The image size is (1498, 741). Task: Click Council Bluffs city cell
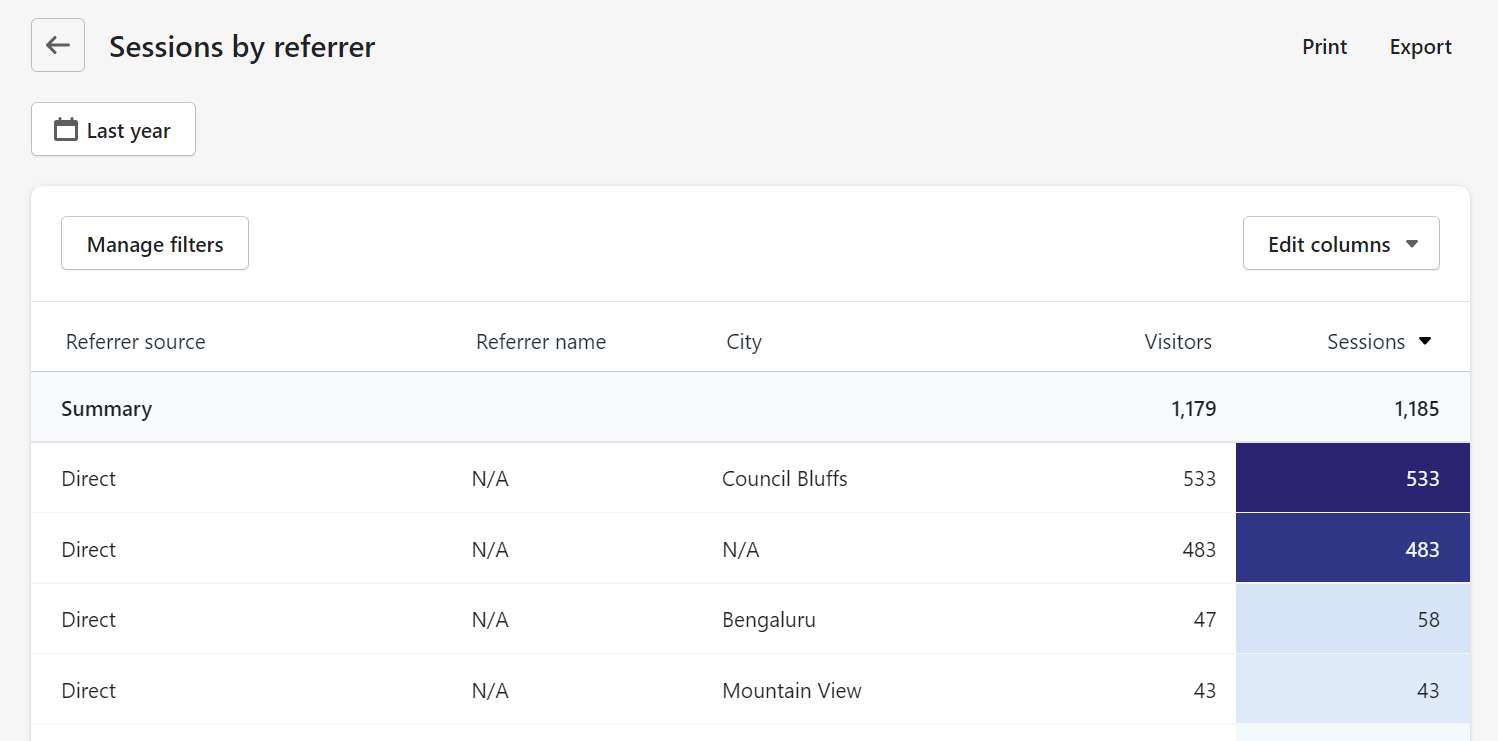(785, 479)
